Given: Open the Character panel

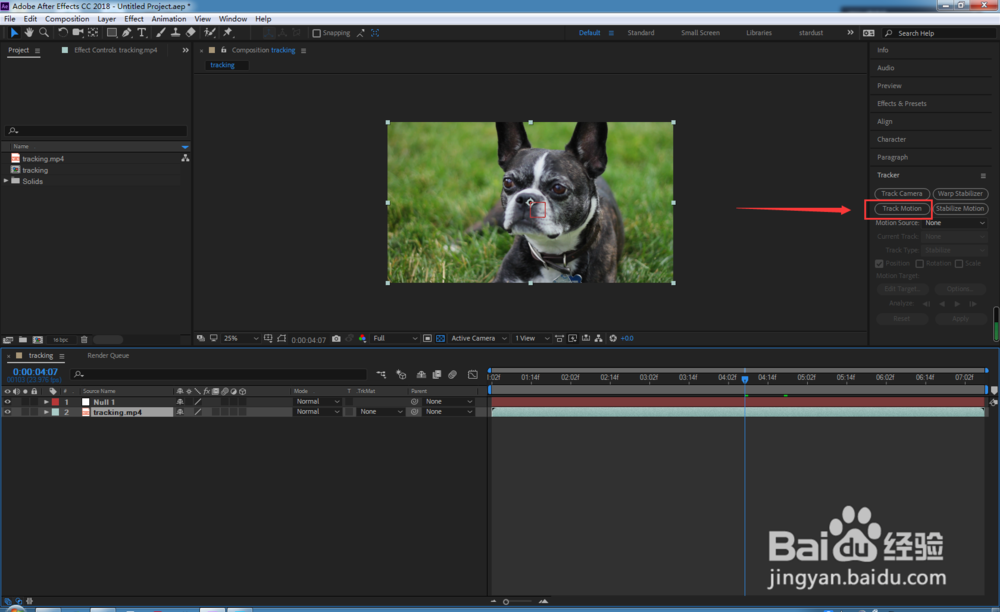Looking at the screenshot, I should 891,139.
